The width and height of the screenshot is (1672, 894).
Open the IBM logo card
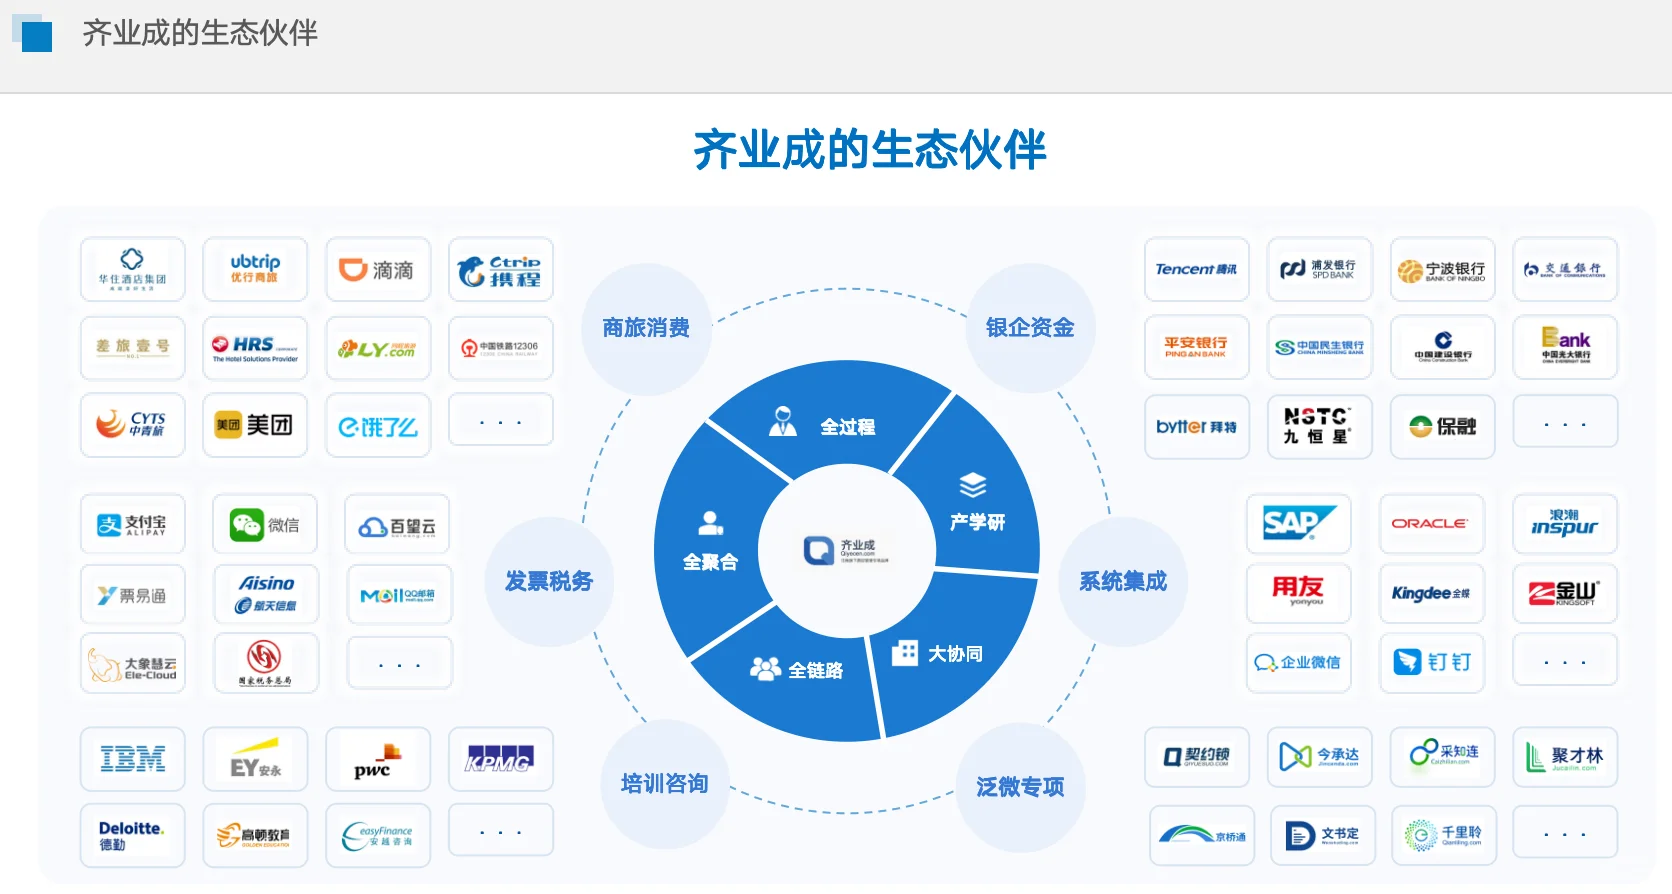(133, 759)
